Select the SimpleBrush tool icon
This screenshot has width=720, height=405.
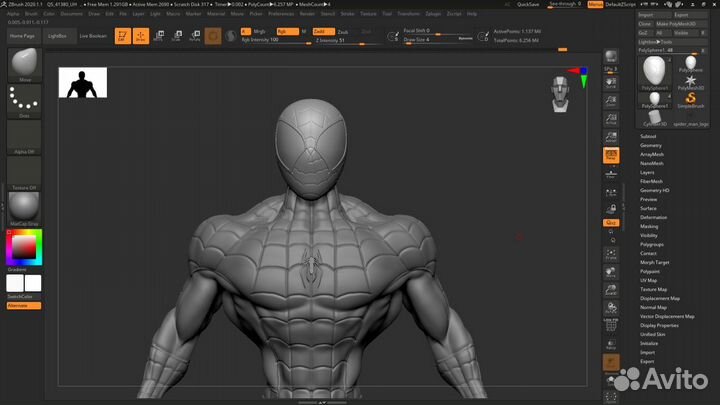coord(690,100)
